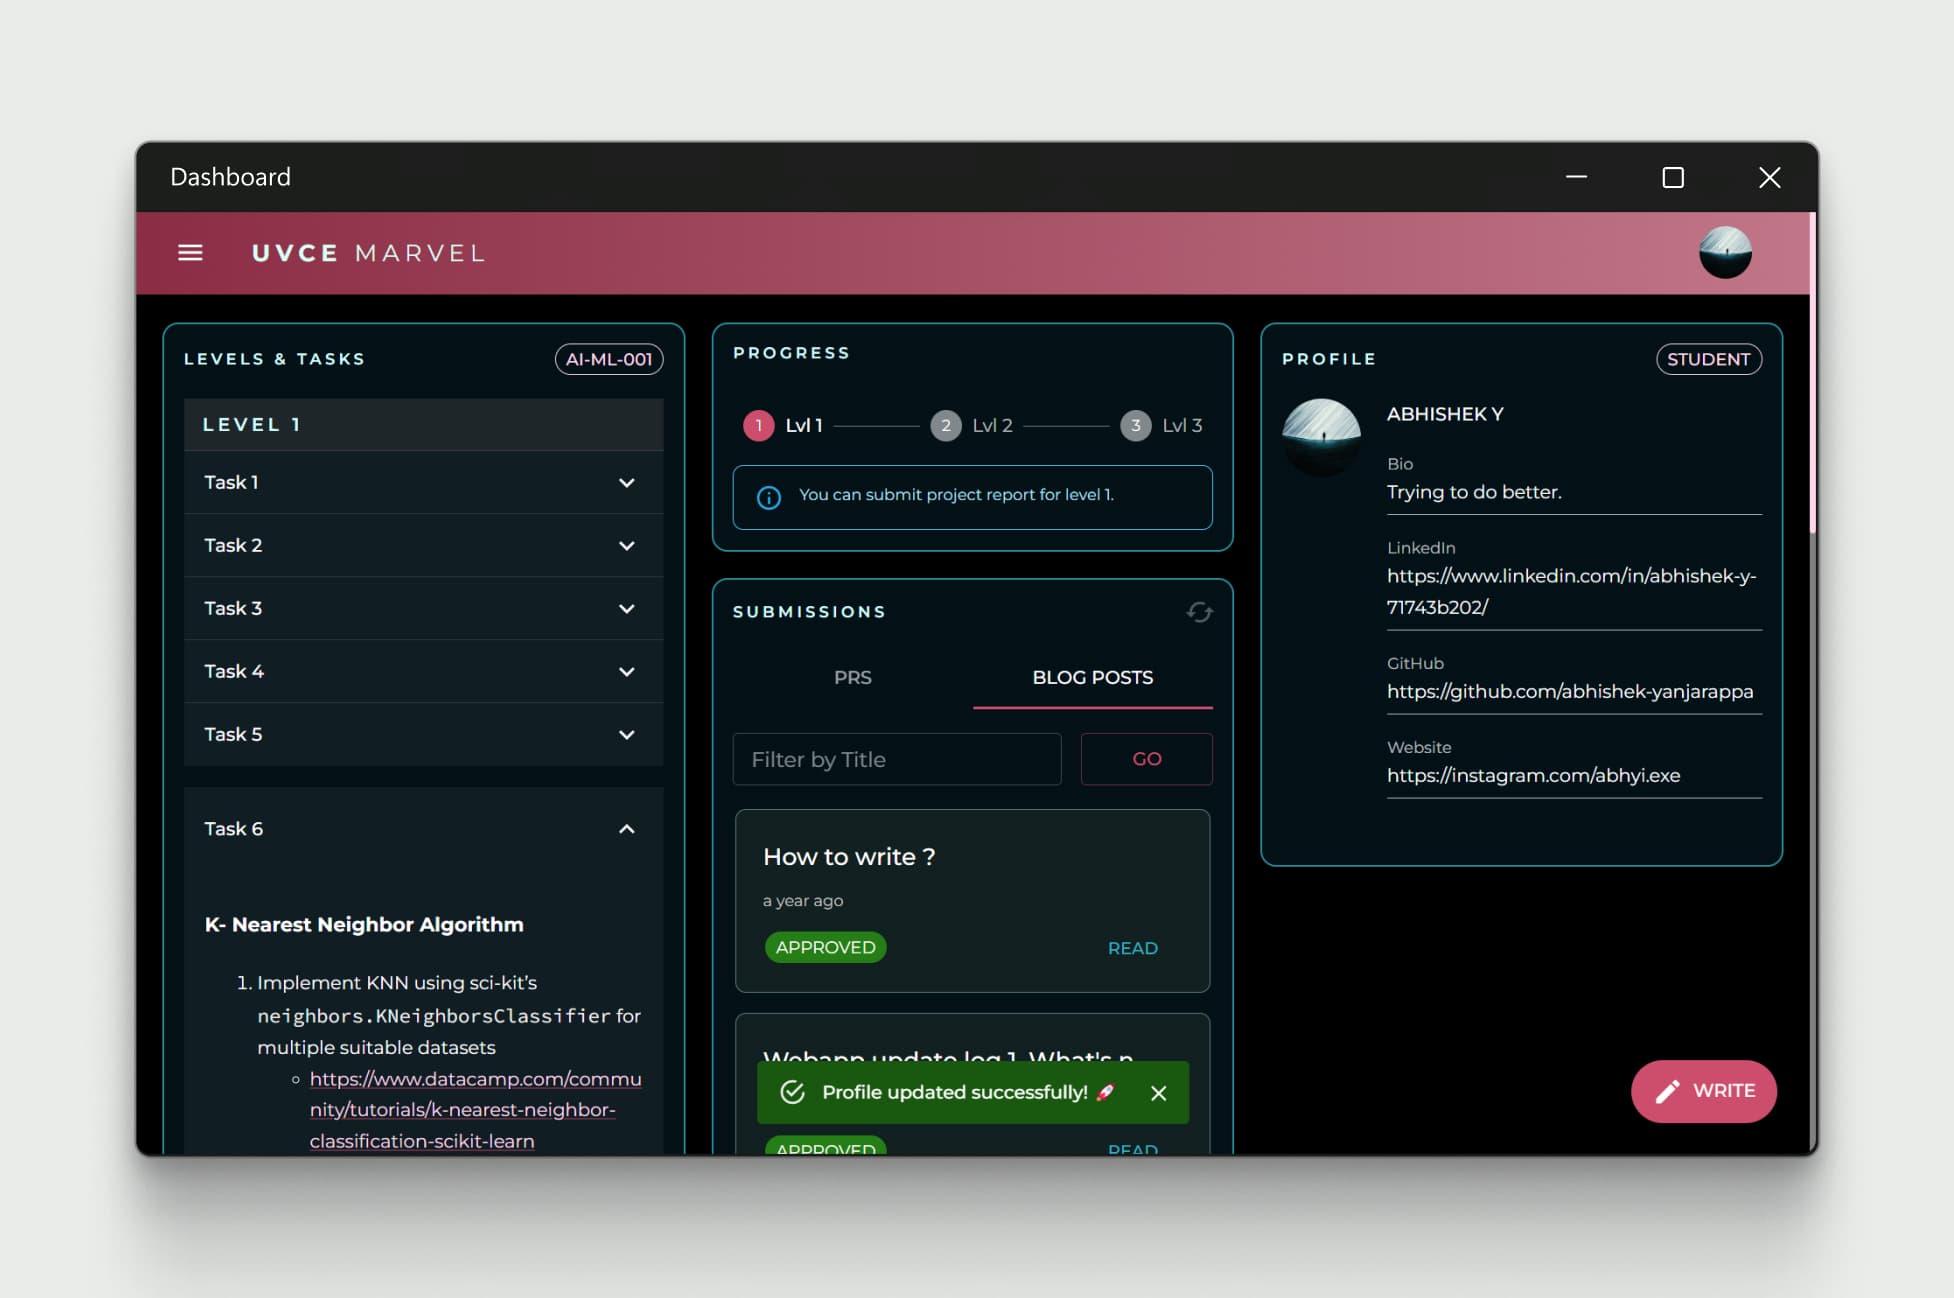Click the user avatar/profile icon
The height and width of the screenshot is (1298, 1954).
click(1727, 251)
